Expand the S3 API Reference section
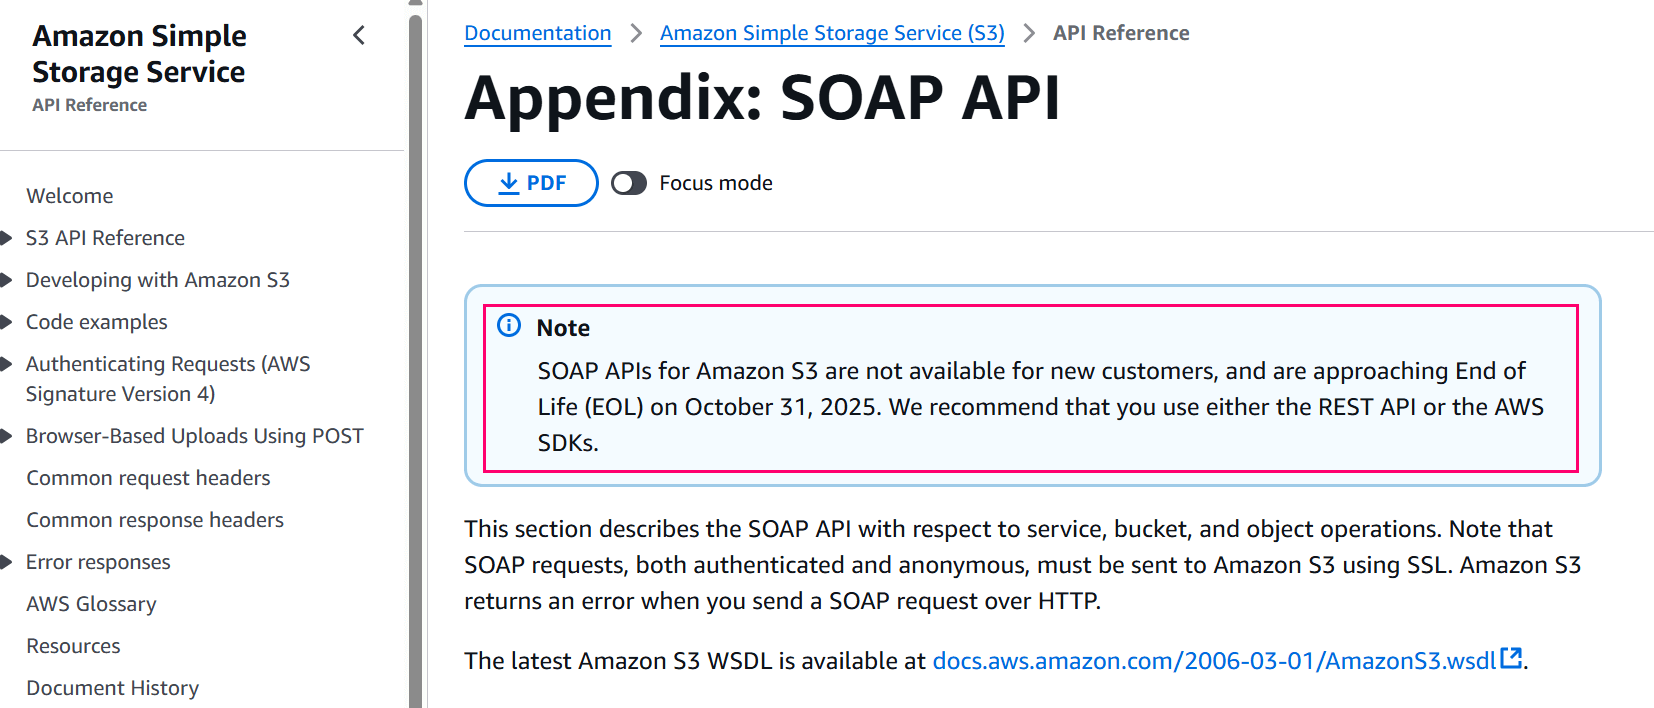 6,238
